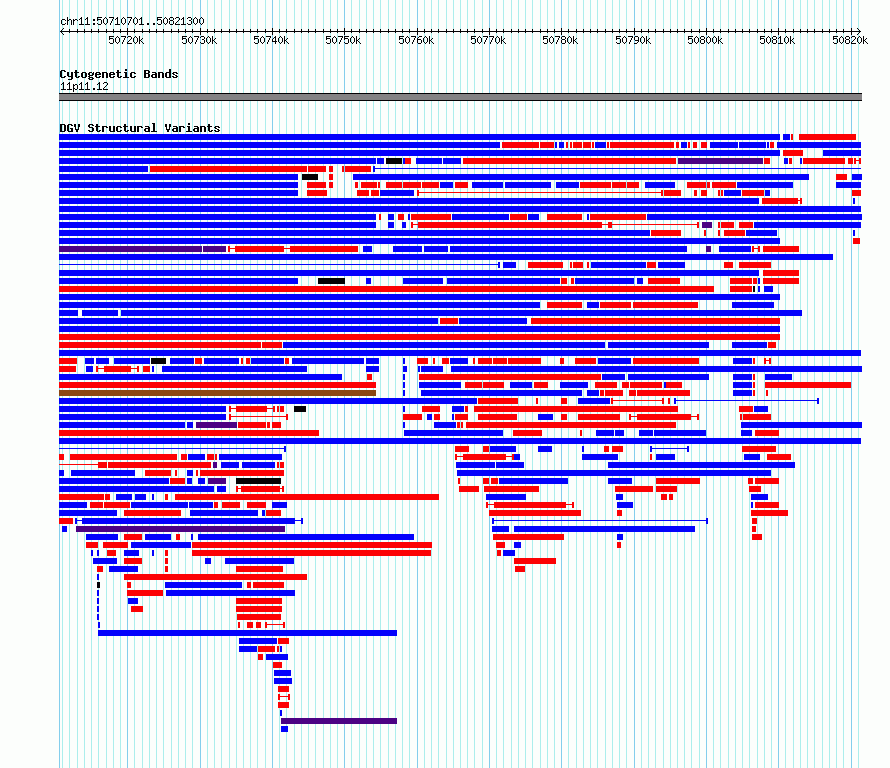Screen dimensions: 890x768
Task: Click the ruler's right arrow end
Action: point(858,31)
